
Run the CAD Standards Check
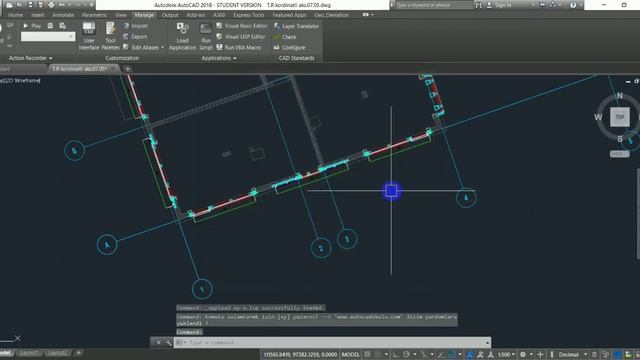click(x=285, y=37)
